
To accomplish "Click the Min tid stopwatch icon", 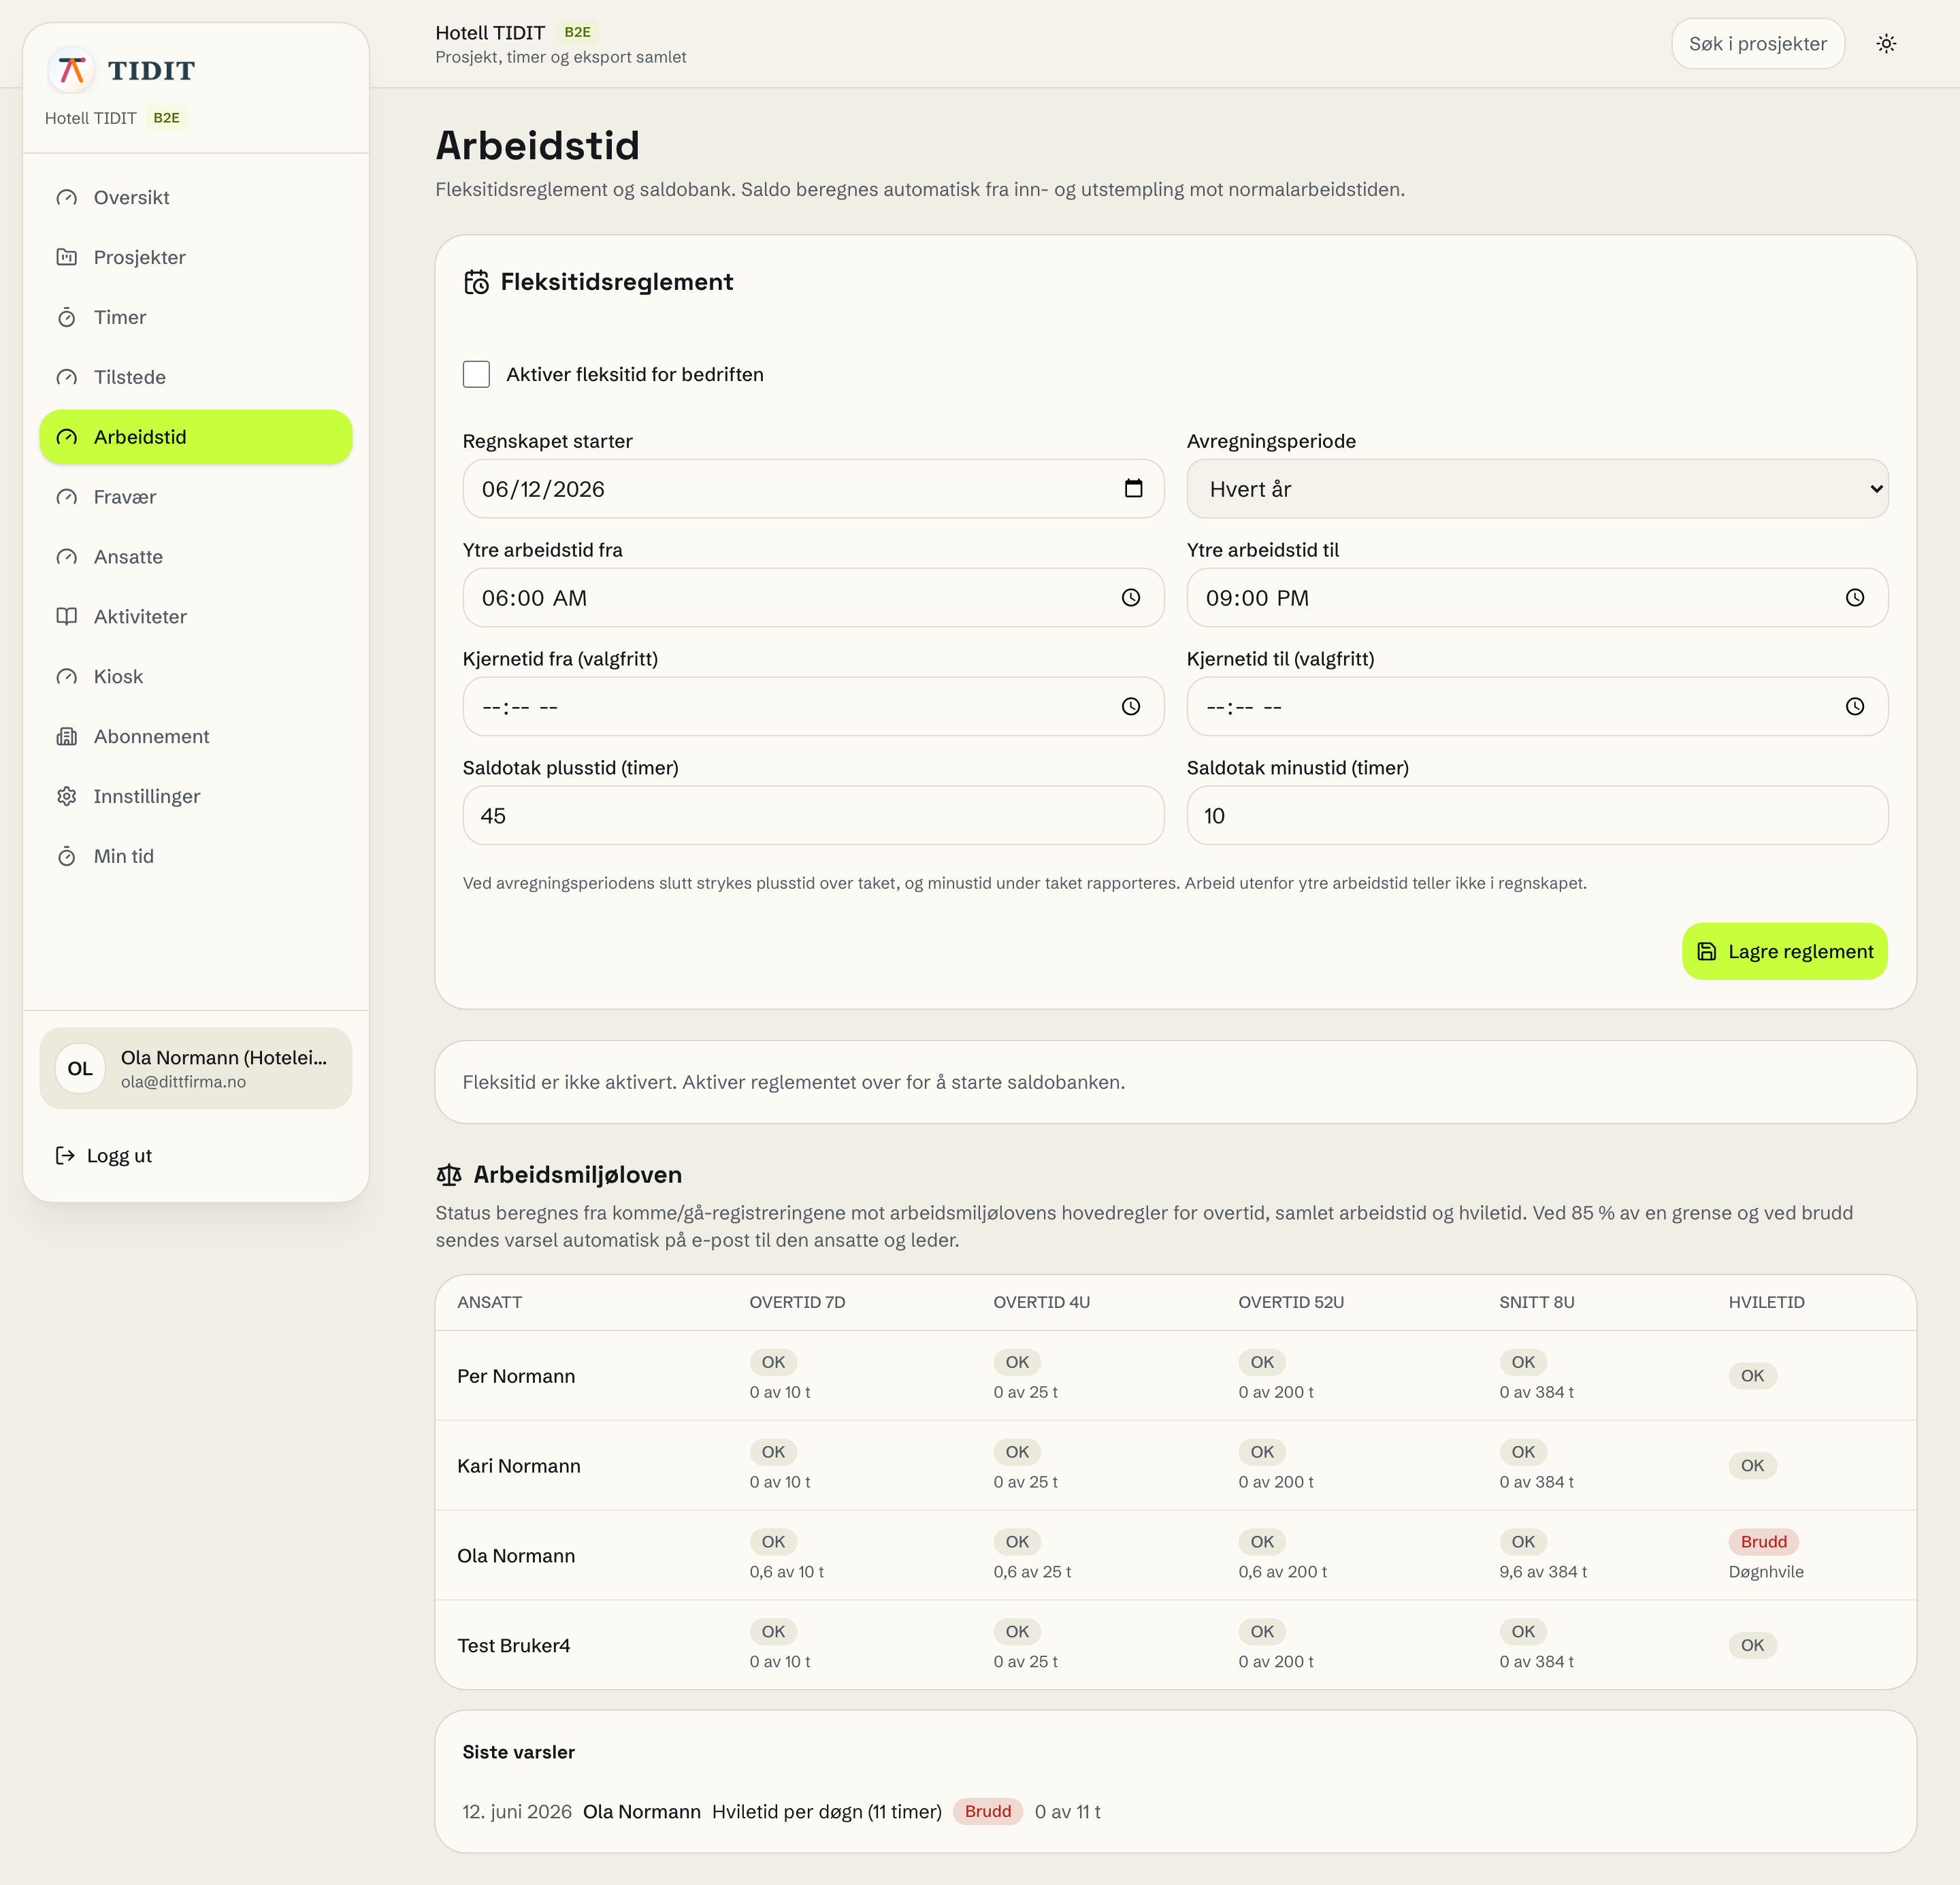I will pyautogui.click(x=67, y=856).
